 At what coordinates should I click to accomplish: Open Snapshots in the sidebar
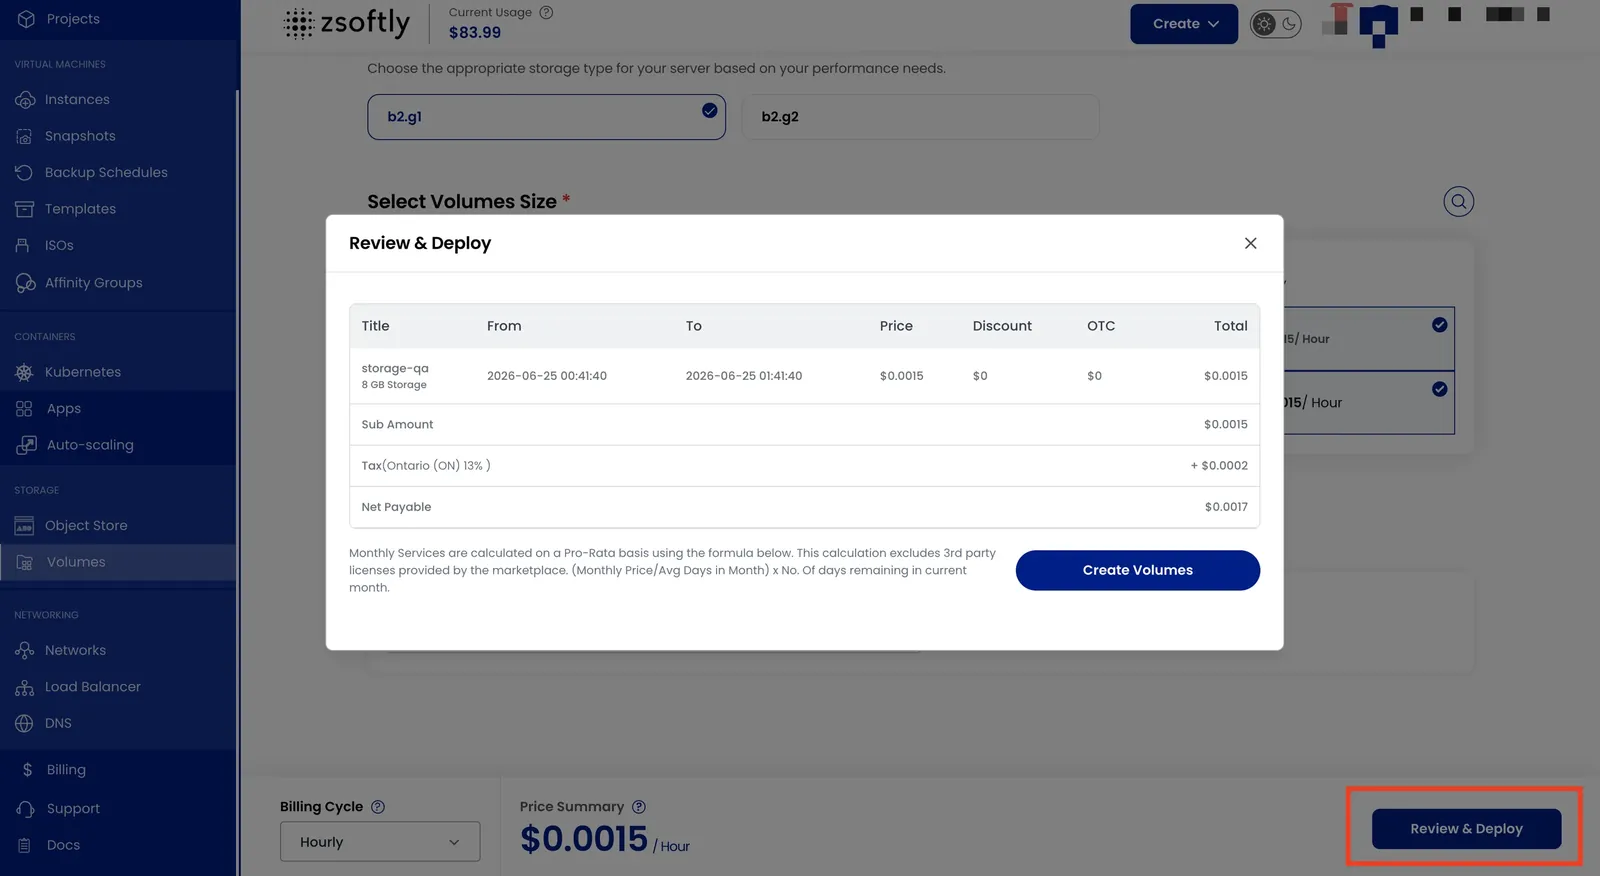[80, 136]
